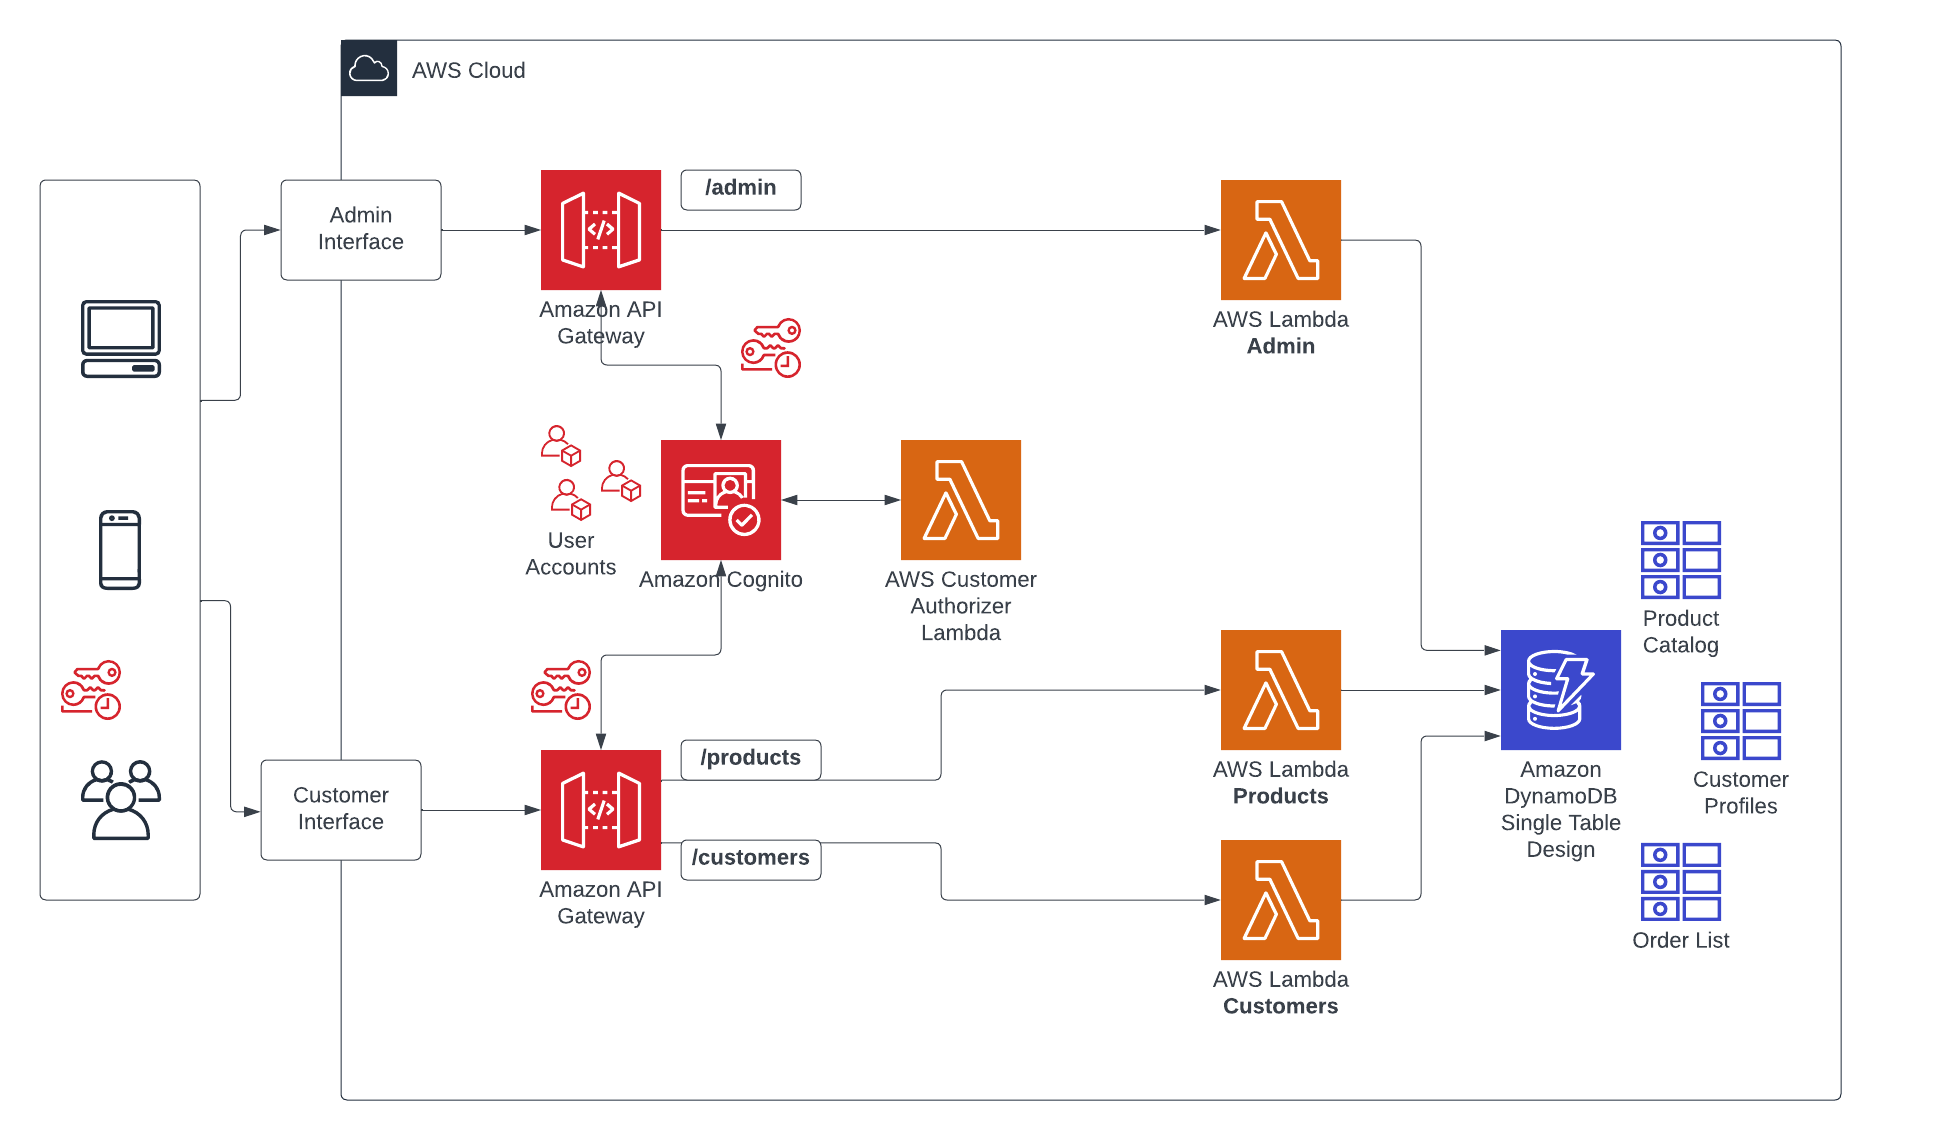The height and width of the screenshot is (1140, 1952).
Task: Click the /admin route label
Action: click(741, 189)
